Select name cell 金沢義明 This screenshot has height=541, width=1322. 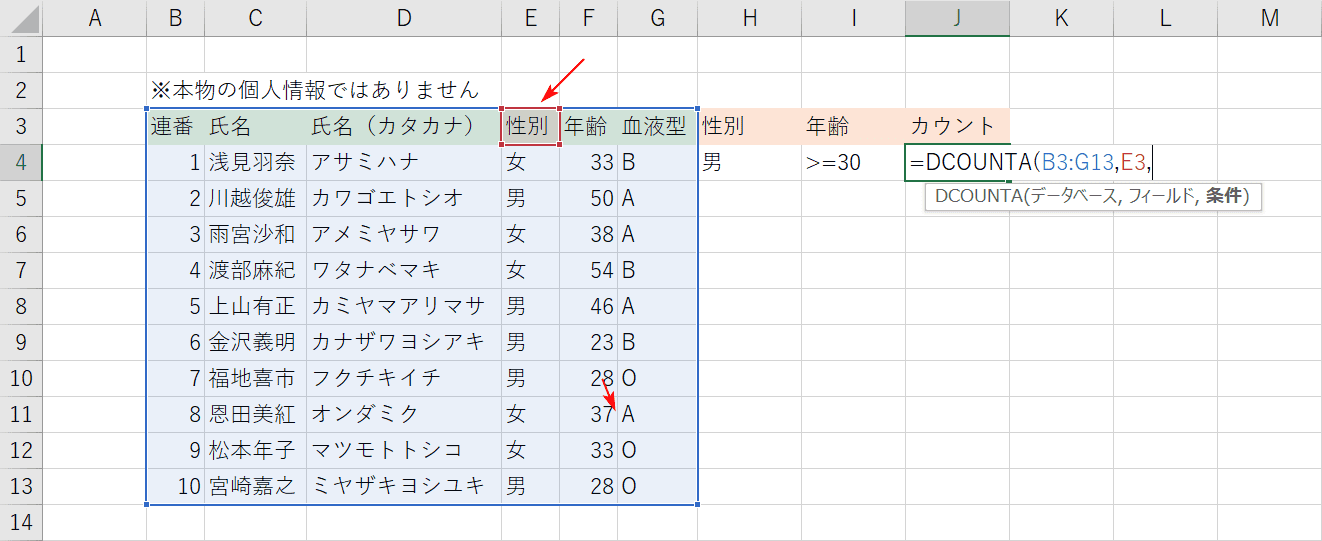click(x=255, y=342)
